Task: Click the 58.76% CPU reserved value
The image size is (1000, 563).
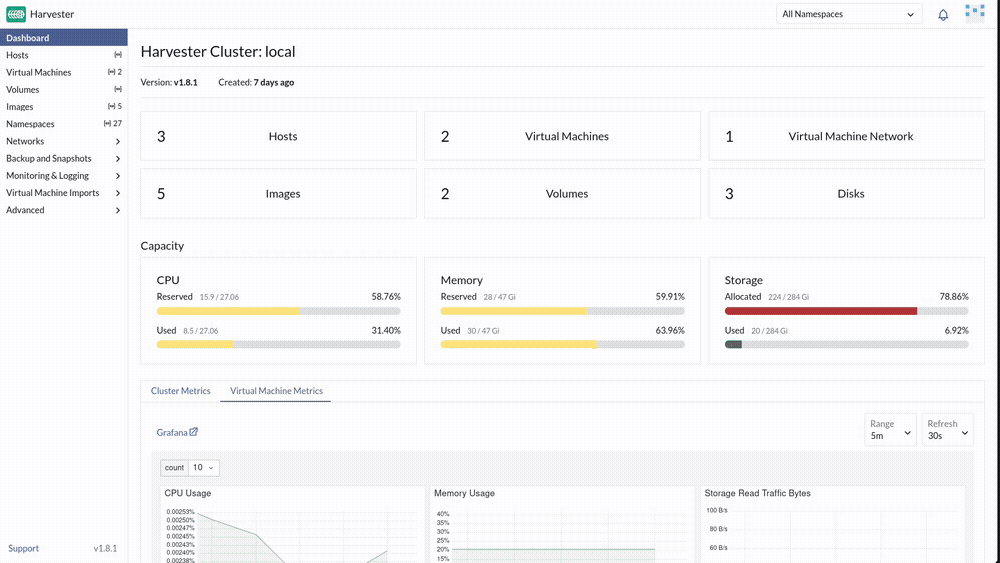Action: [x=386, y=296]
